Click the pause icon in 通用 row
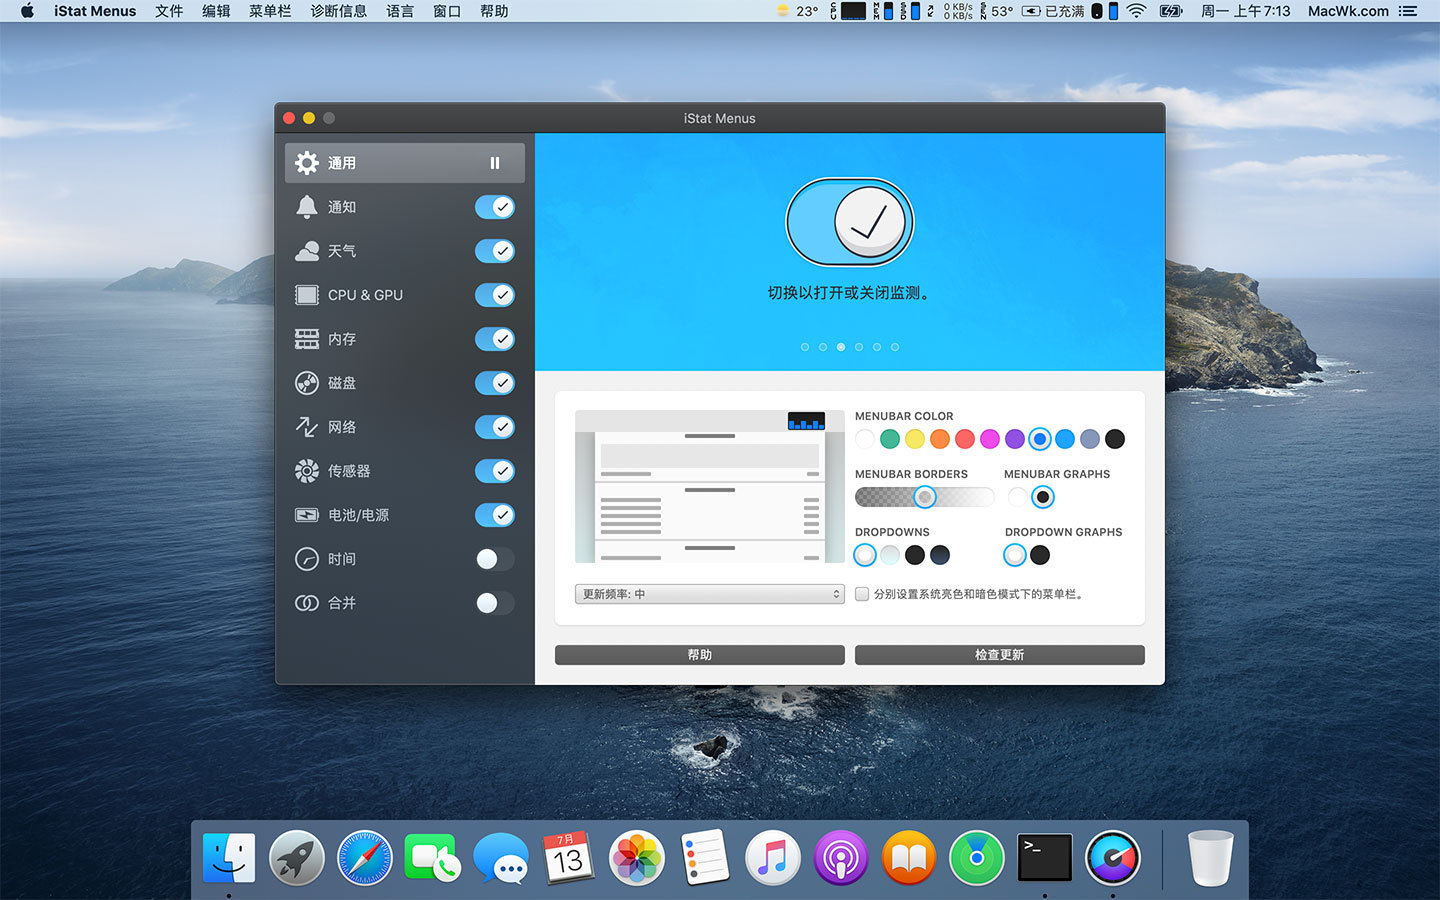The image size is (1440, 900). pos(495,163)
